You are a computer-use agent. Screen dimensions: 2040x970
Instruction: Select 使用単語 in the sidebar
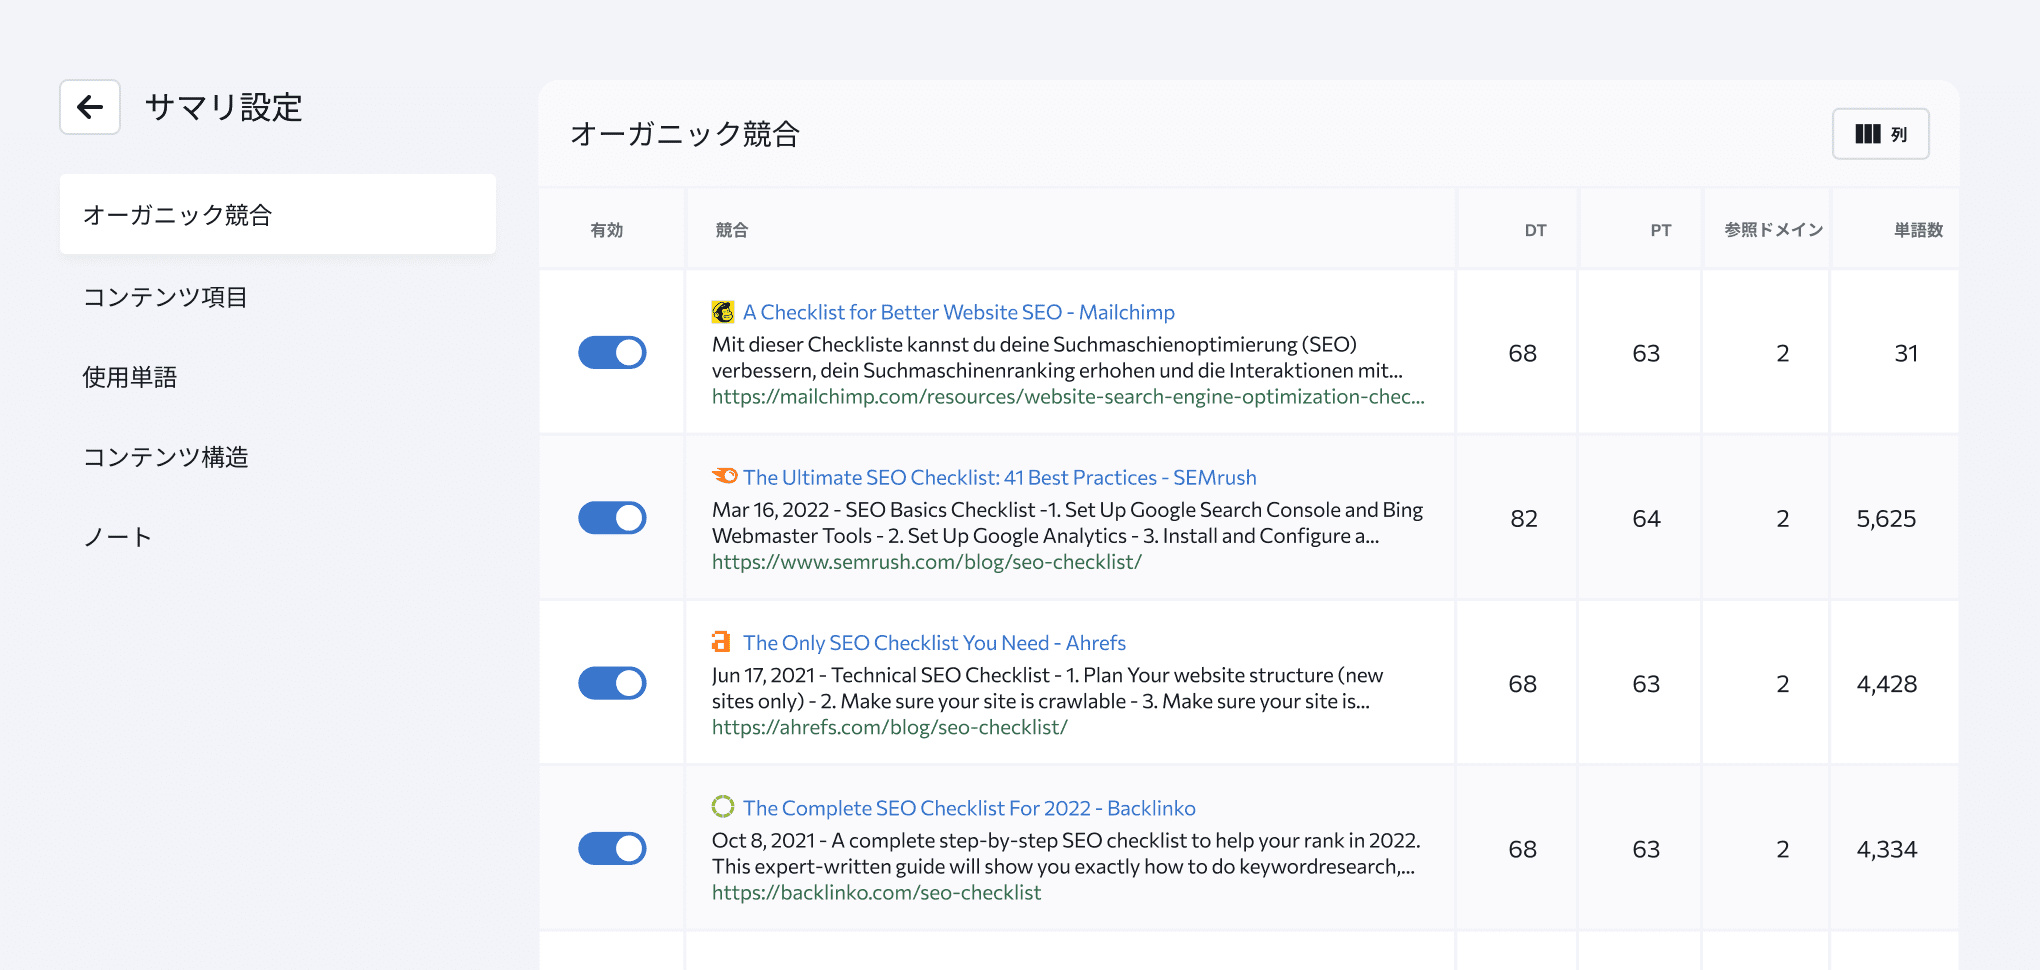pos(129,377)
